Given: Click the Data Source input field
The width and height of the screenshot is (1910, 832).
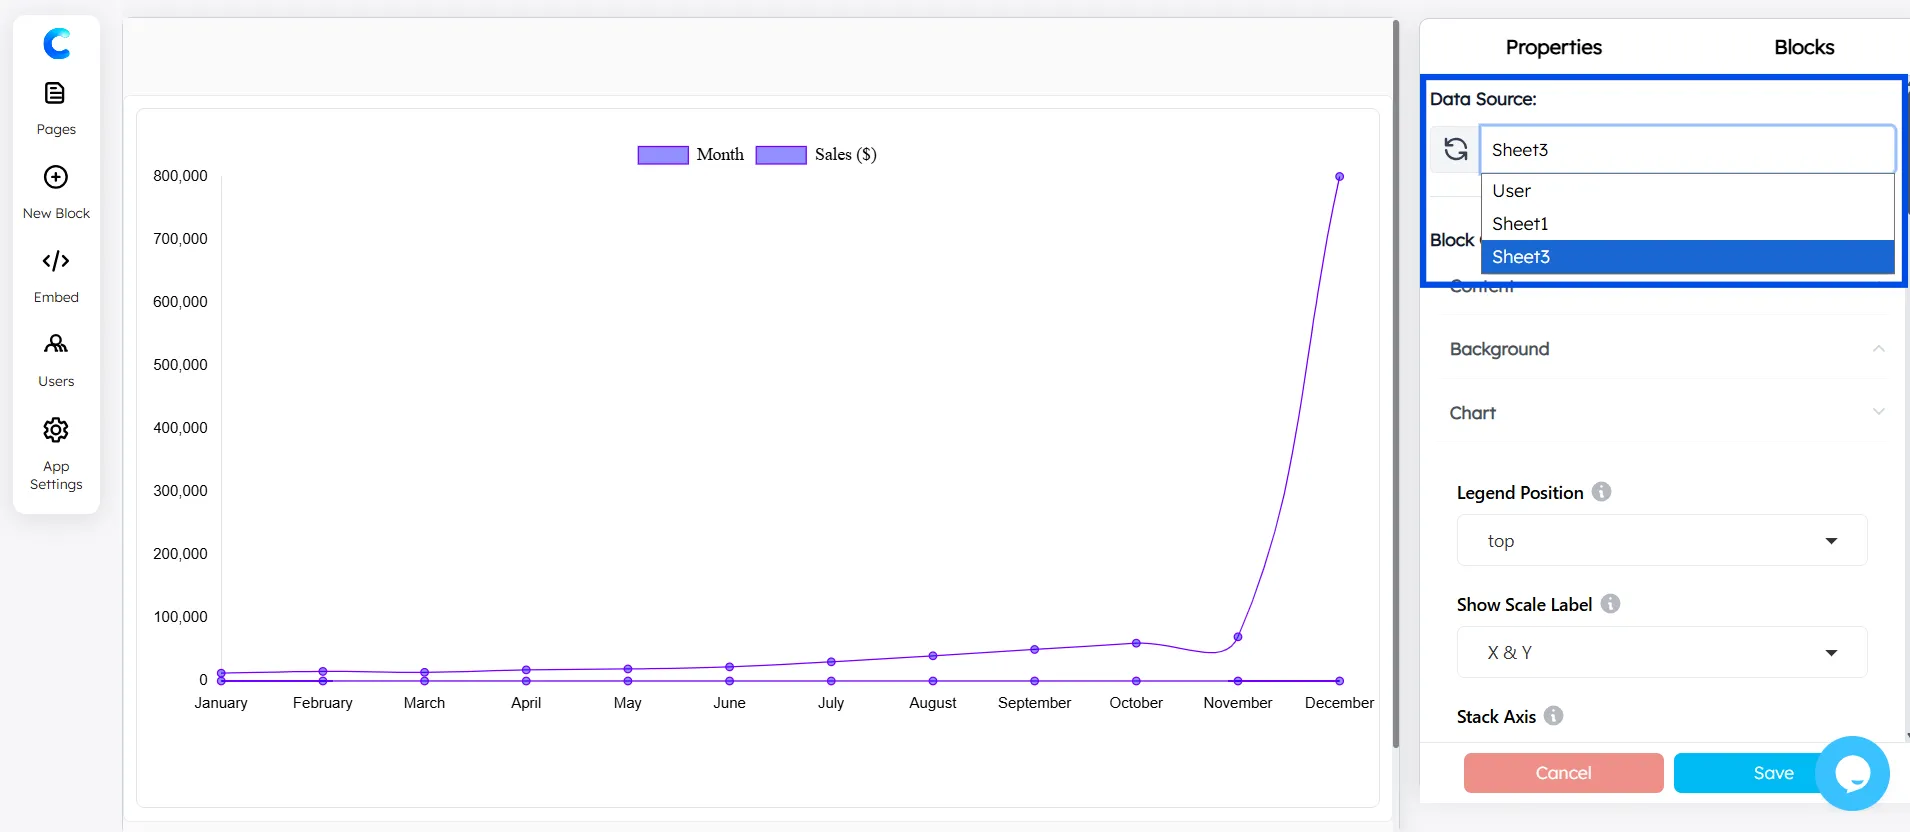Looking at the screenshot, I should 1686,150.
